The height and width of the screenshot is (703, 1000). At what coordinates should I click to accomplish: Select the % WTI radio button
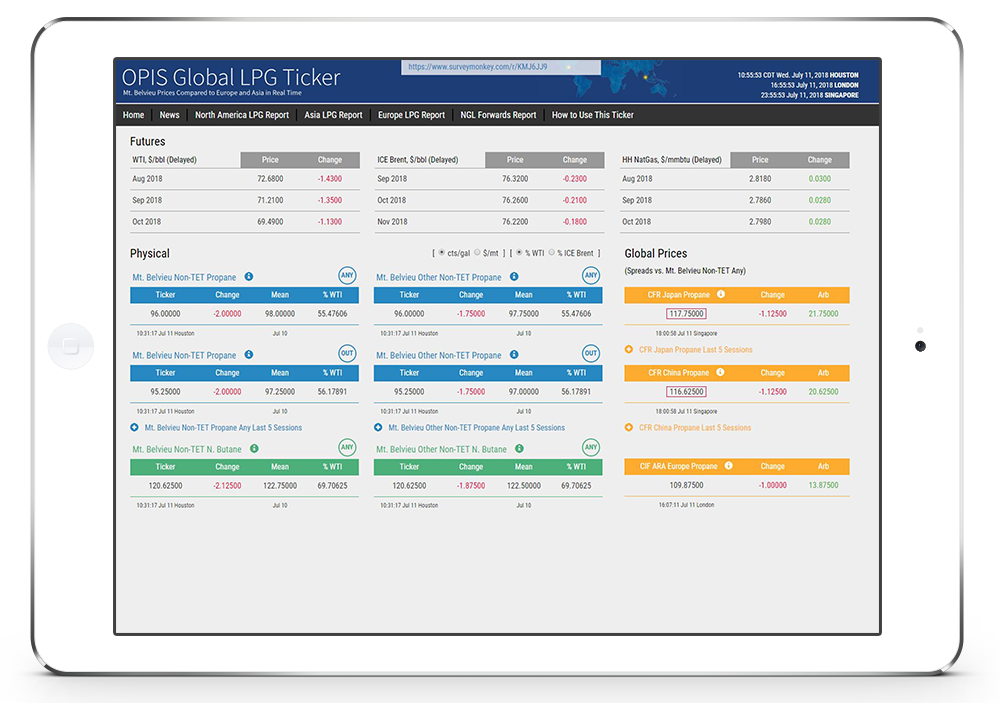coord(519,253)
